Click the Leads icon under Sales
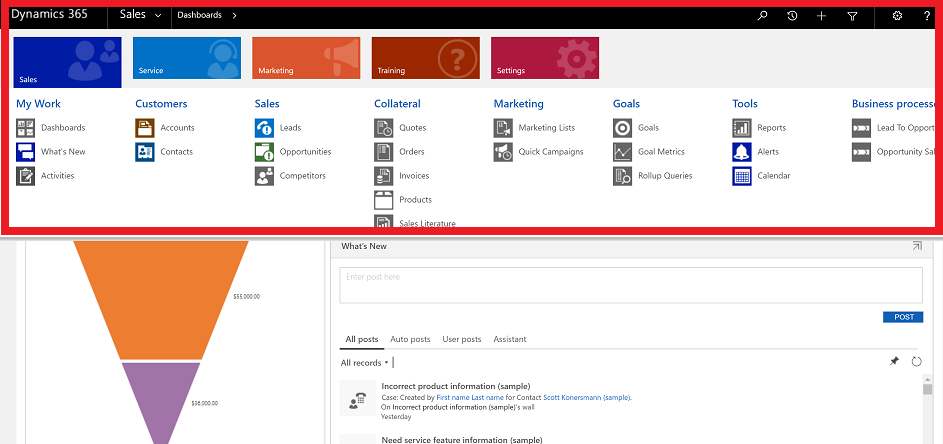Viewport: 943px width, 444px height. (x=264, y=128)
